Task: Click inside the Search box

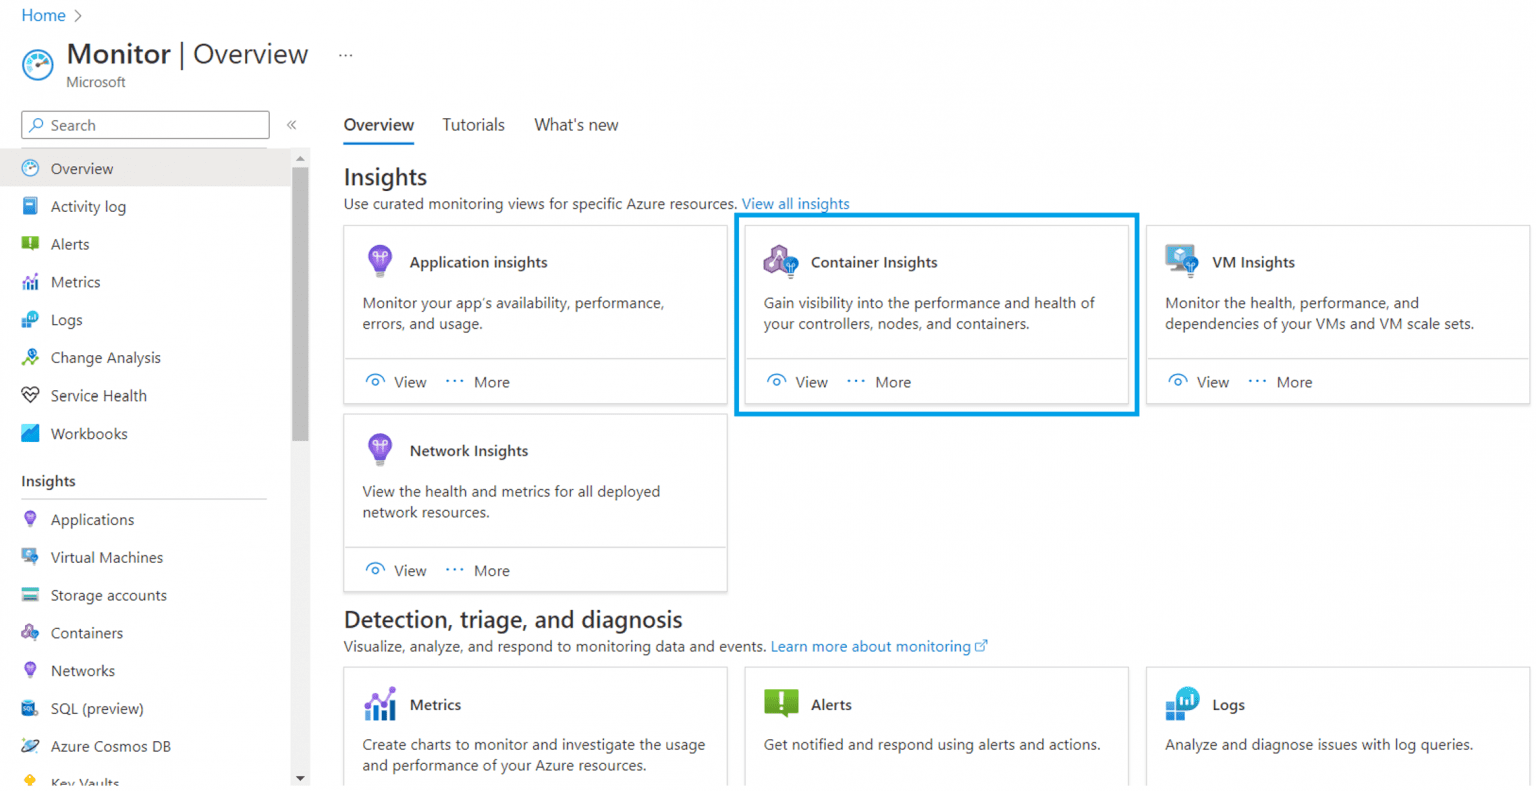Action: point(145,124)
